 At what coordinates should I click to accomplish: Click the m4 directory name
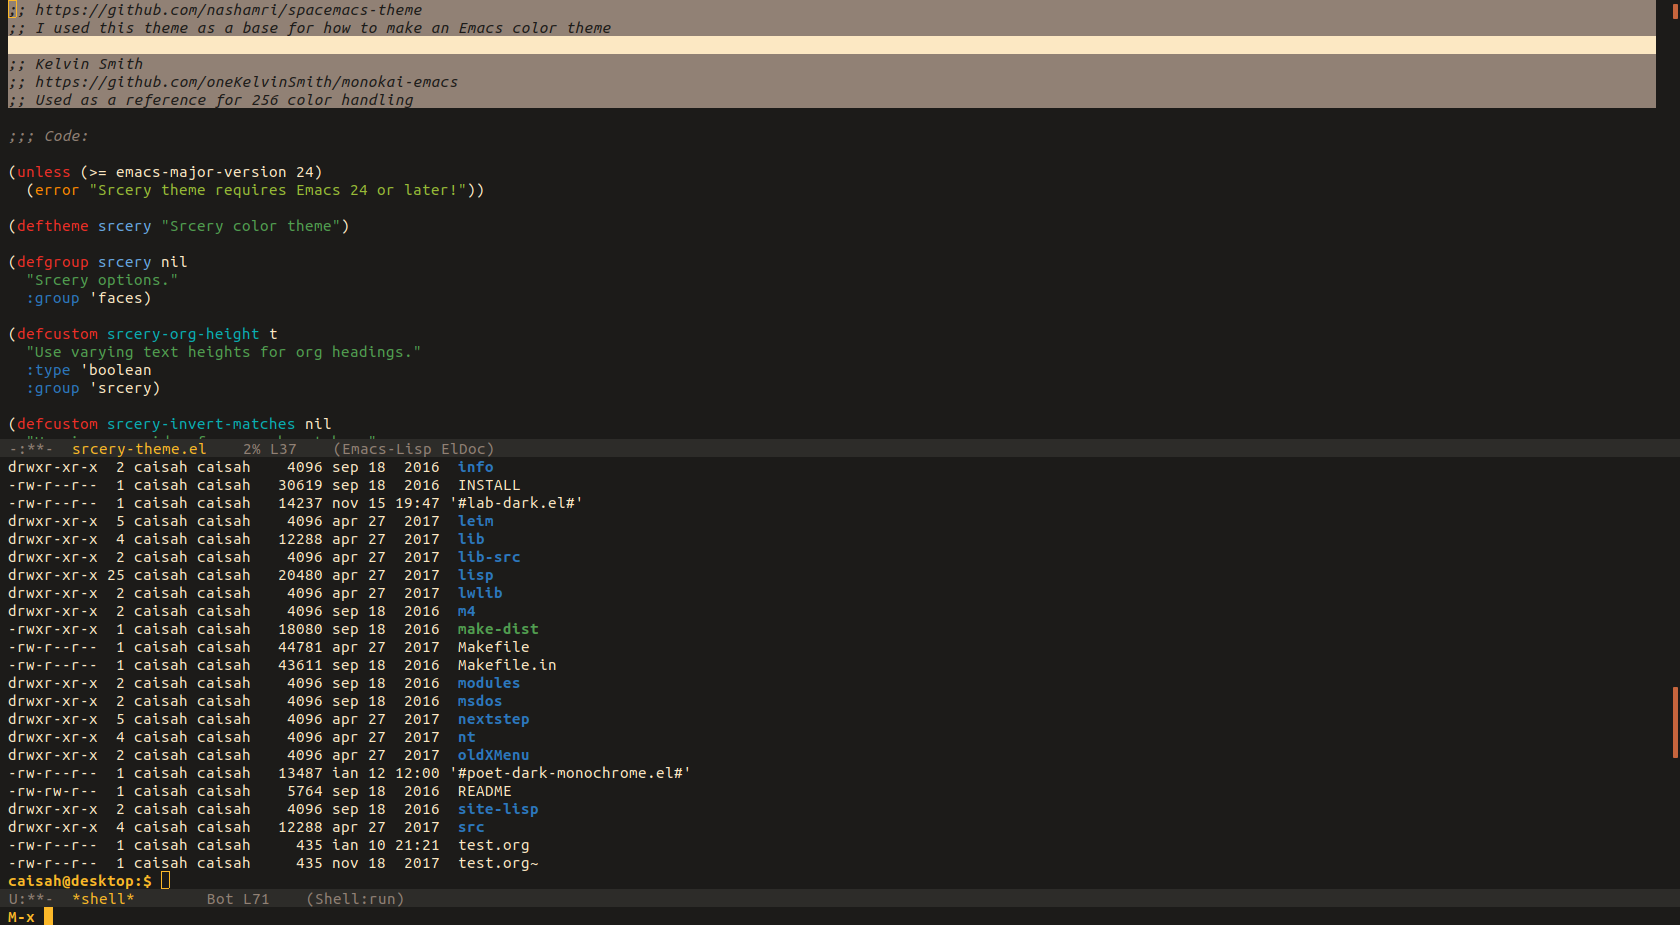click(x=466, y=611)
